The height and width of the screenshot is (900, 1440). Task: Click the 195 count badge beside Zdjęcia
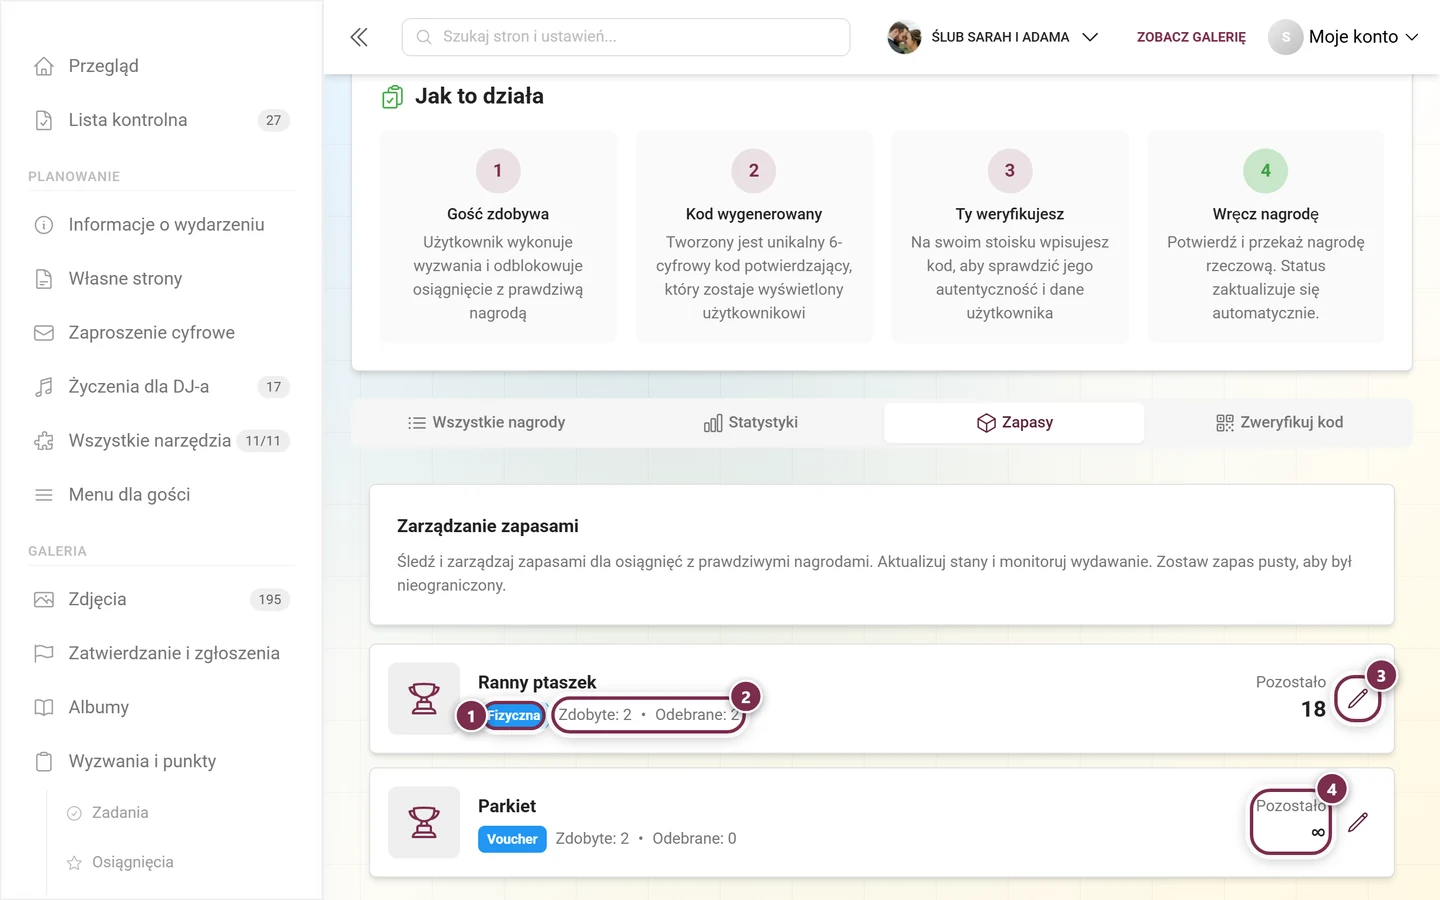coord(270,600)
